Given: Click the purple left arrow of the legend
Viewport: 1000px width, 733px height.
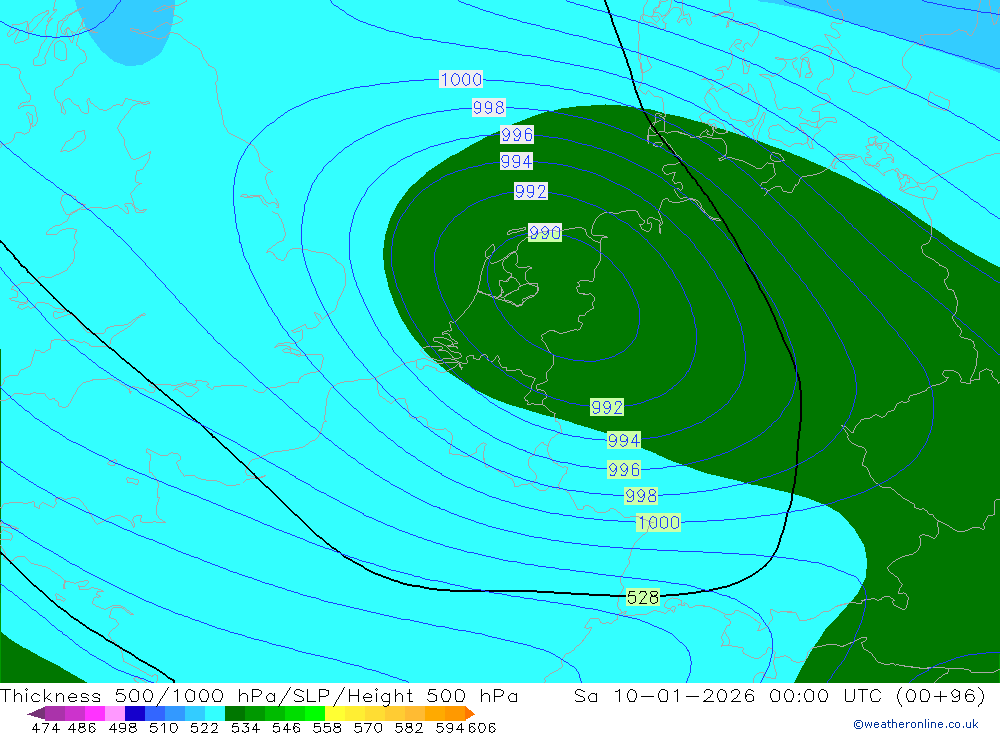Looking at the screenshot, I should (36, 713).
